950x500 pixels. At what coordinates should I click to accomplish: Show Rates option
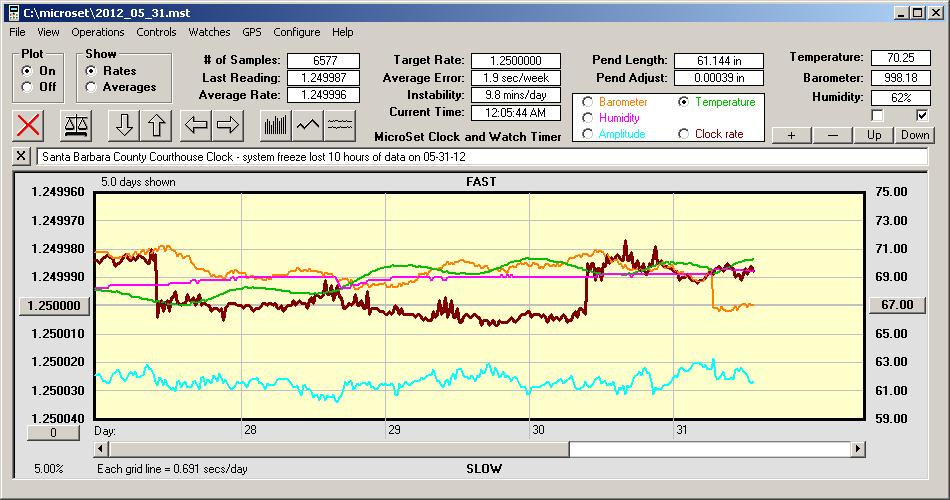coord(91,71)
